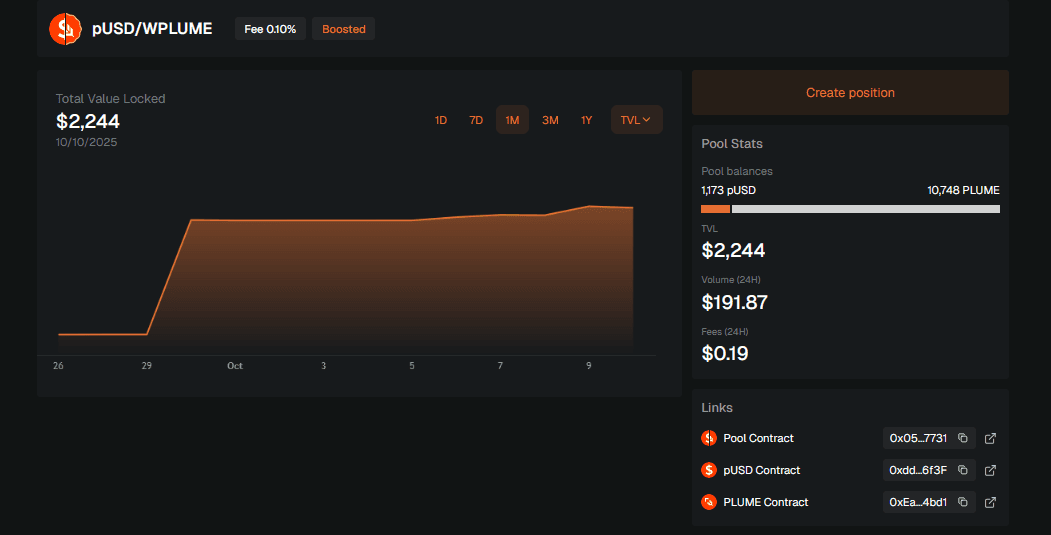Click the Total Value Locked label
The image size is (1051, 535).
coord(111,99)
